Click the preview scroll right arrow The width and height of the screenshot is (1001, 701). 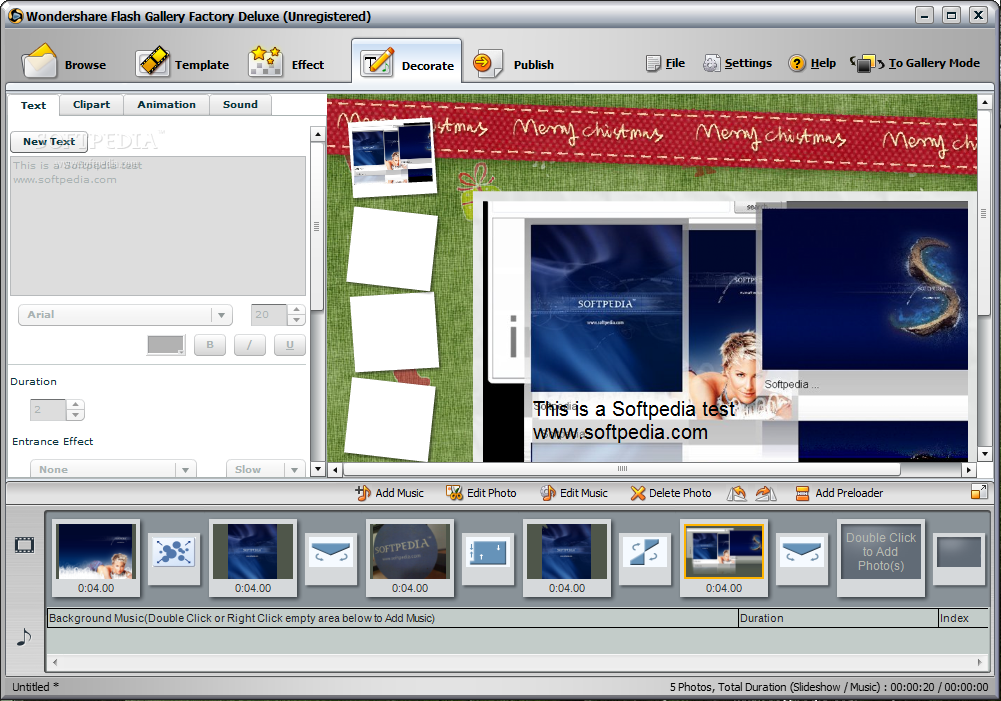tap(969, 470)
